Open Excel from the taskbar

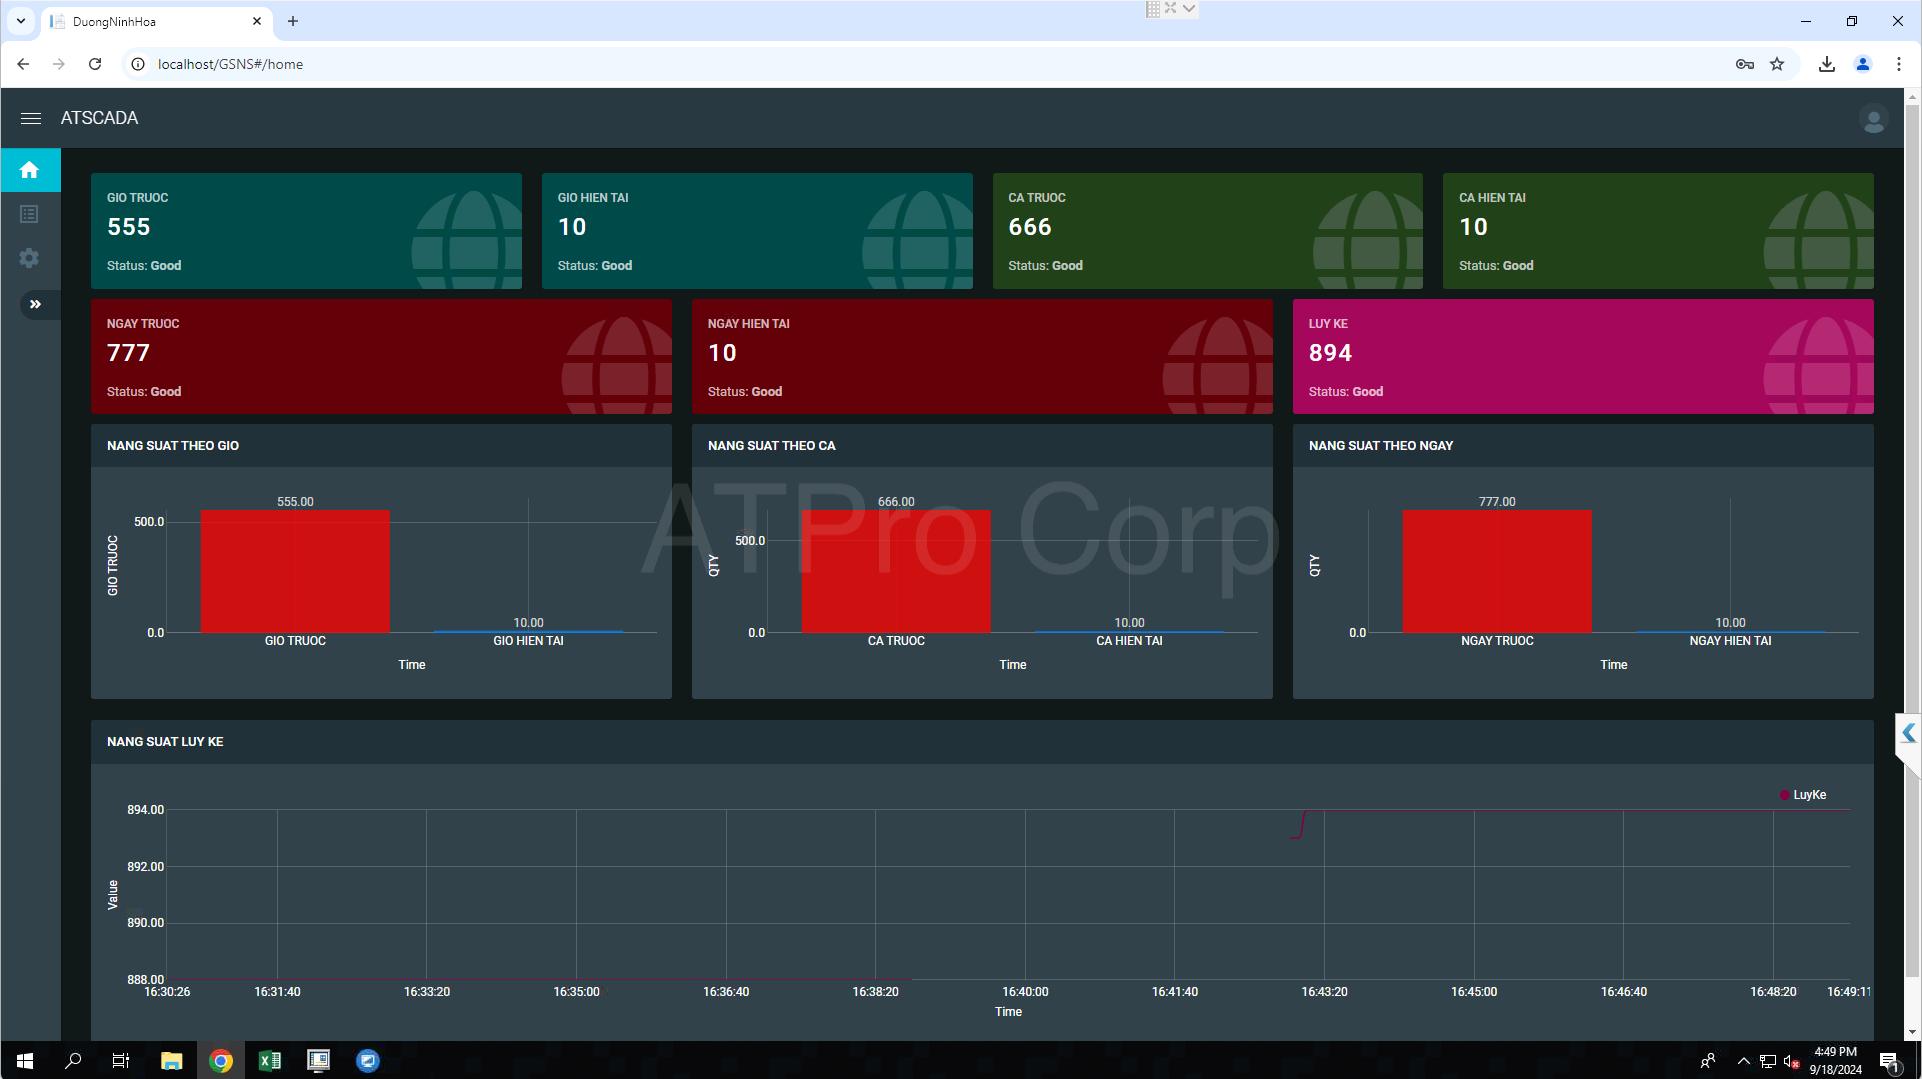(x=269, y=1060)
